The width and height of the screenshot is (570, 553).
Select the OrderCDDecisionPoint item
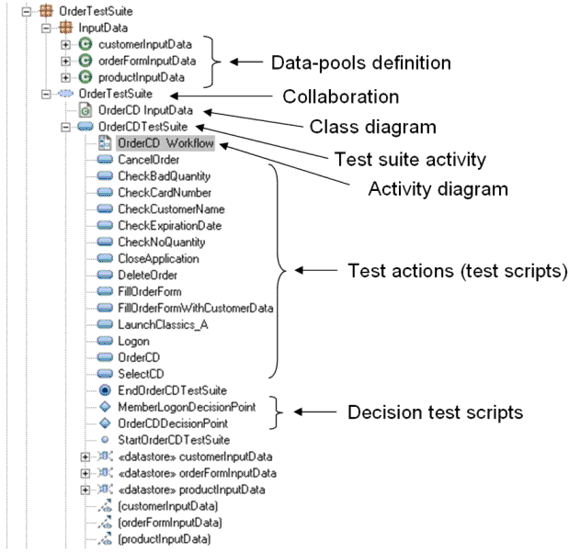tap(173, 424)
